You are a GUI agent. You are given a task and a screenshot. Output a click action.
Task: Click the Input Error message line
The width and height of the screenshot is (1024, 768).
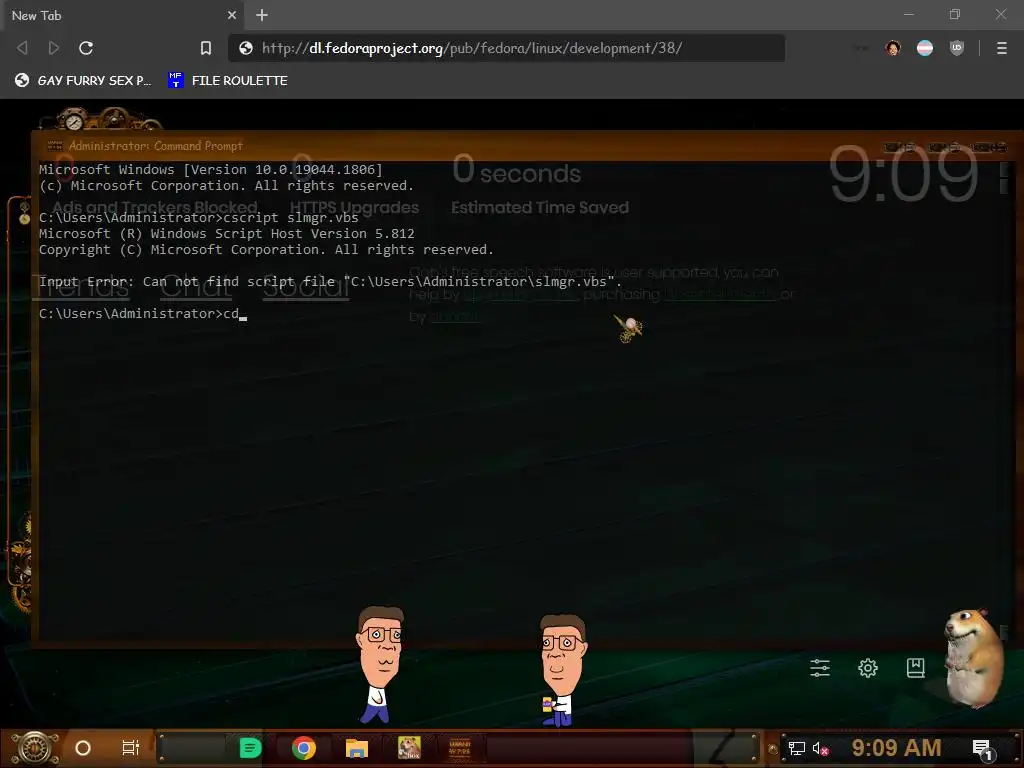[330, 281]
